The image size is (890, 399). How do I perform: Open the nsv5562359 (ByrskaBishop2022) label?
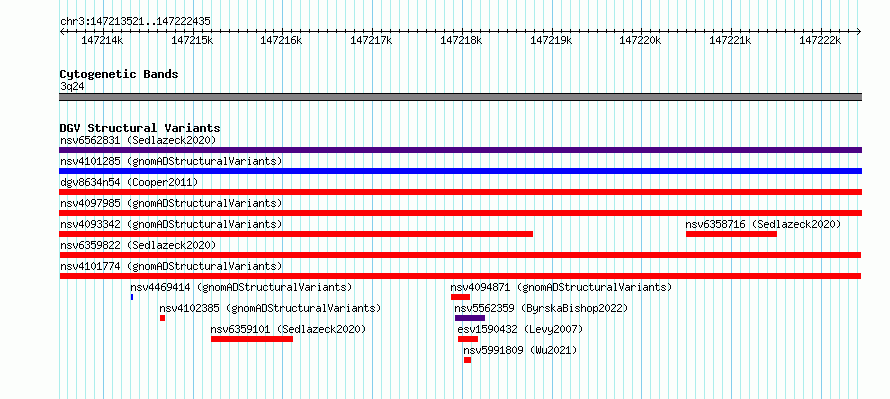tap(541, 308)
